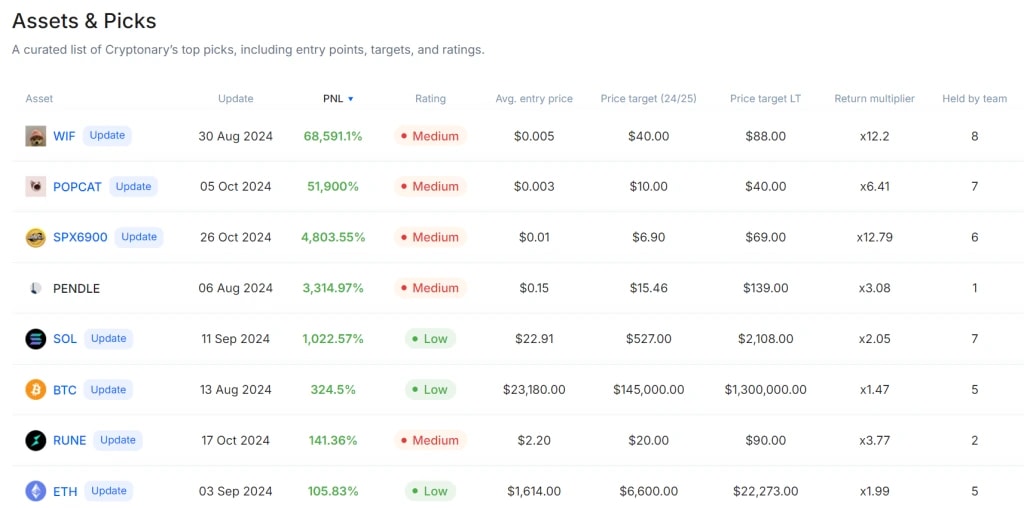Click the 4,803.55% PNL value
Image resolution: width=1024 pixels, height=508 pixels.
(x=333, y=237)
